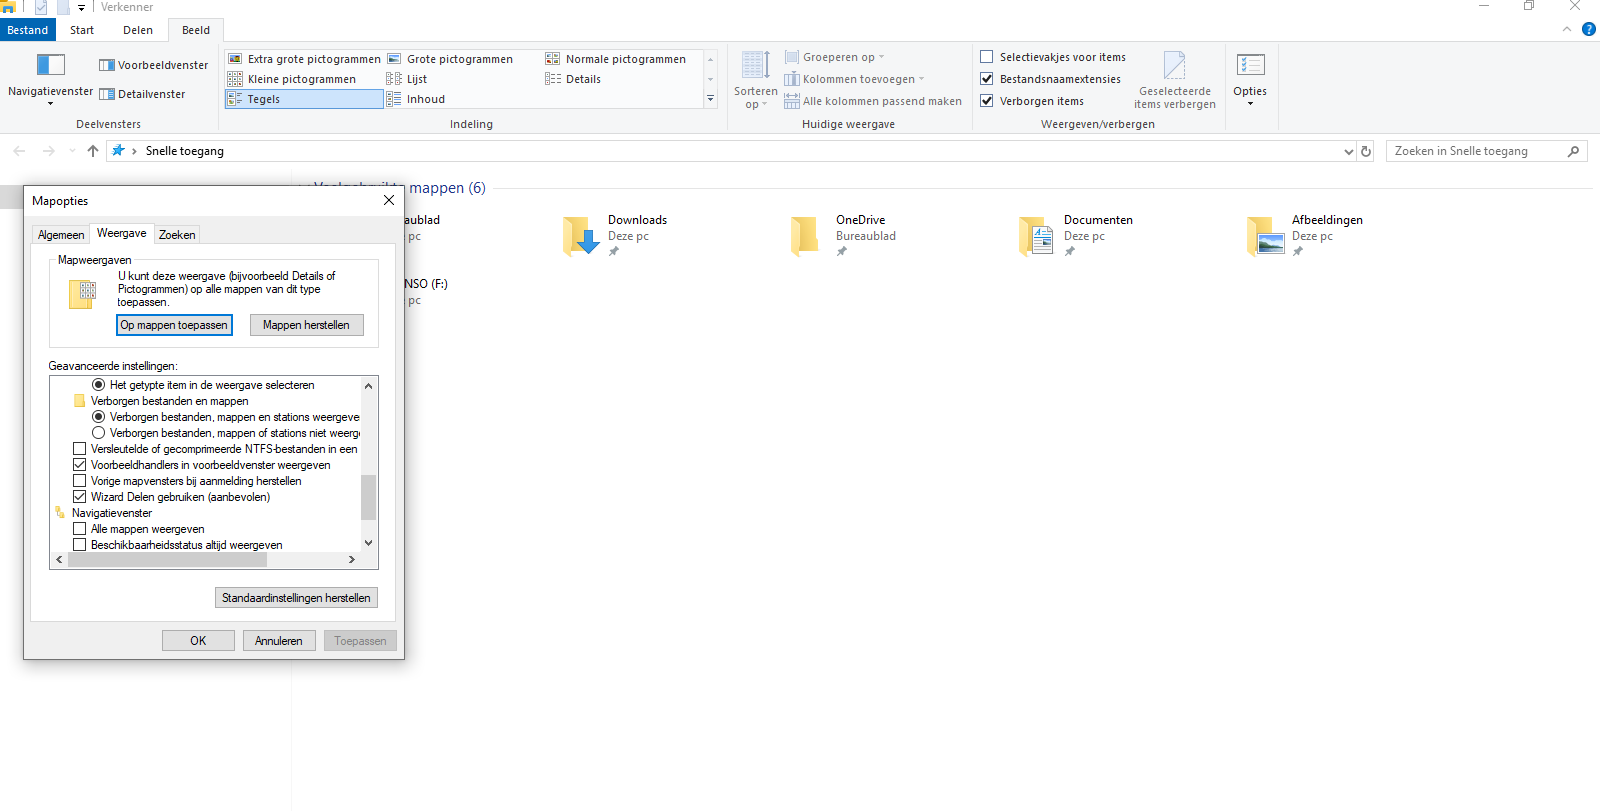Select Grote pictogrammen layout
1600x811 pixels.
[450, 59]
